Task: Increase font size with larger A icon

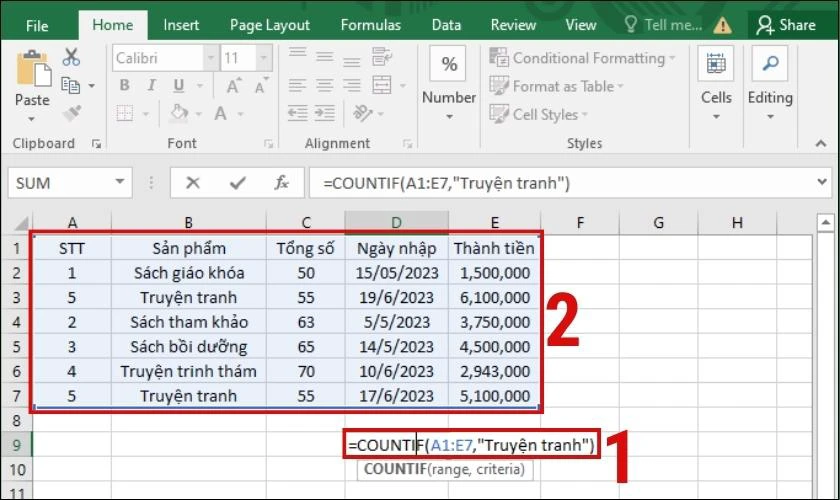Action: tap(234, 85)
